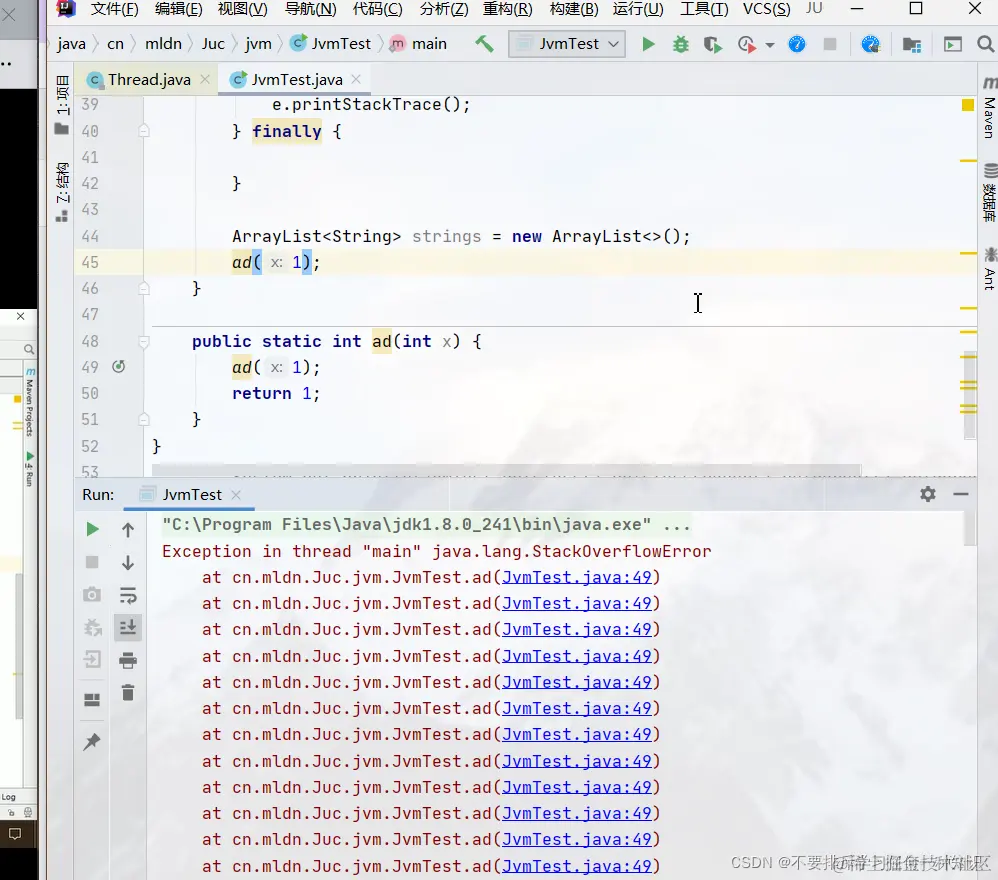998x880 pixels.
Task: Expand the profiler dropdown arrow
Action: (770, 45)
